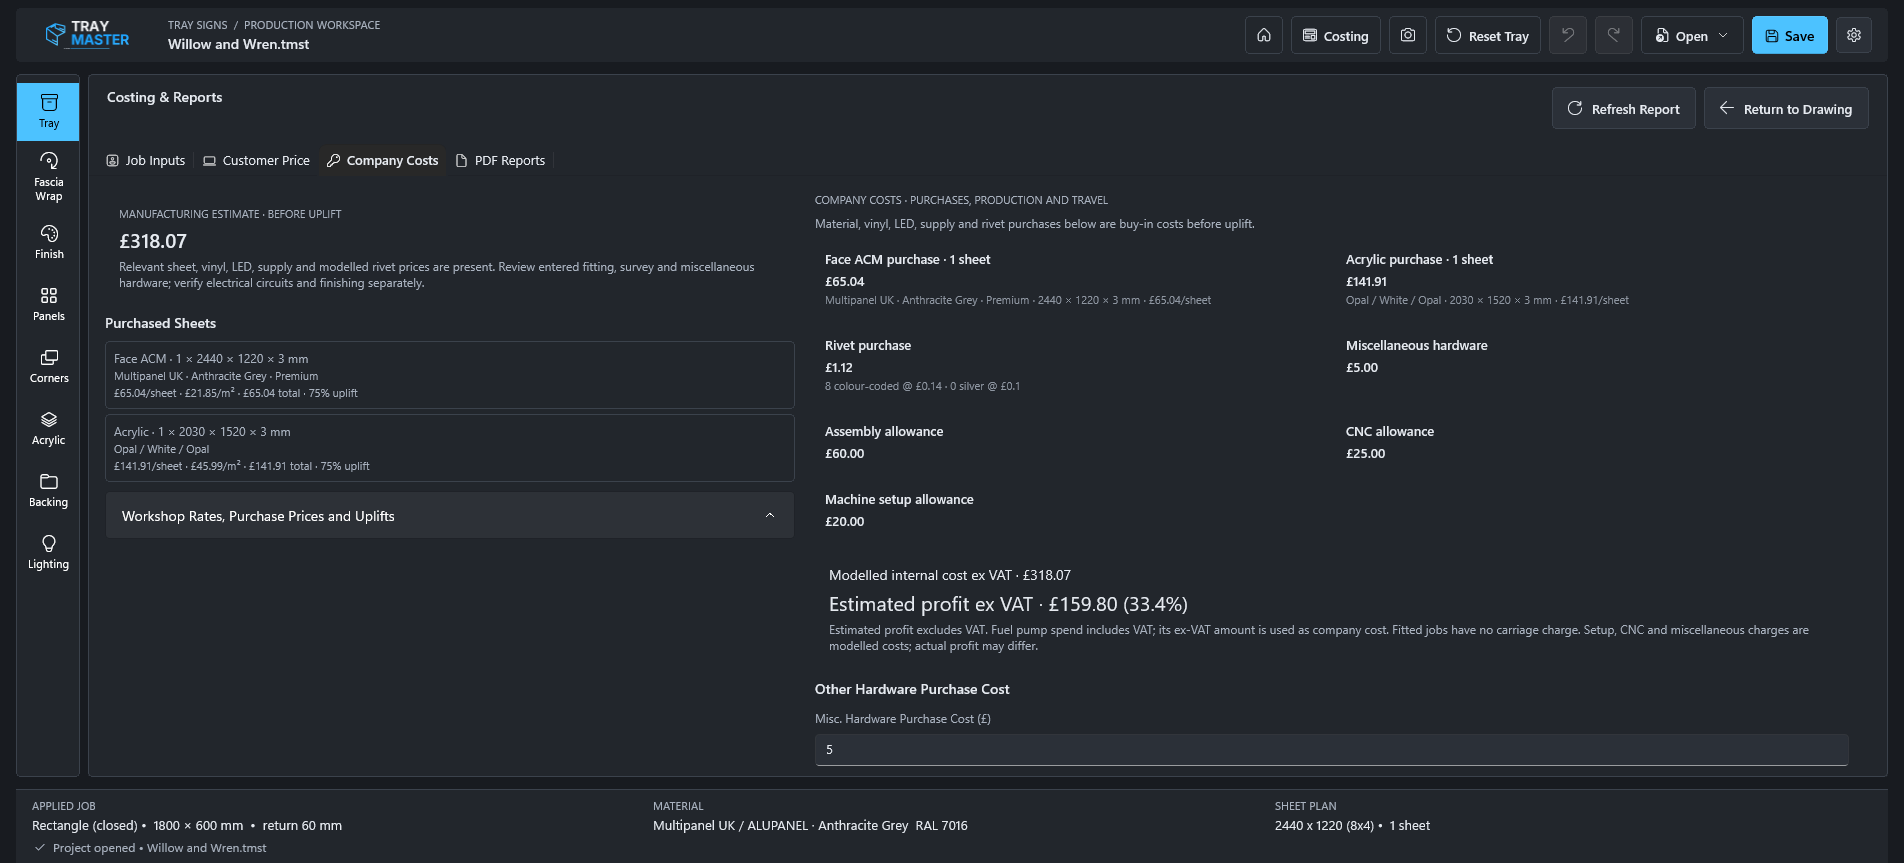Click the Assembly allowance £60.00 value

(845, 453)
